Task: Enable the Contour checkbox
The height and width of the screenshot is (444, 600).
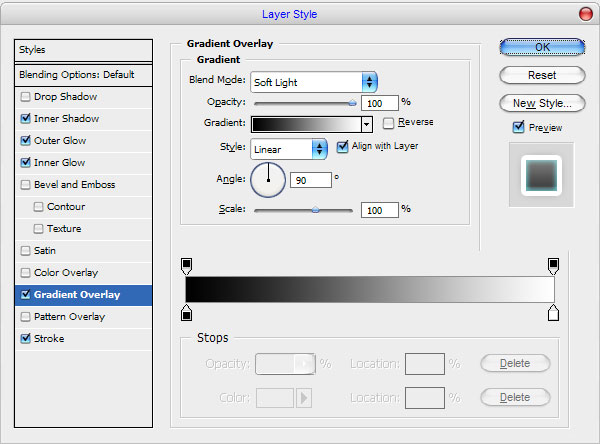Action: (38, 207)
